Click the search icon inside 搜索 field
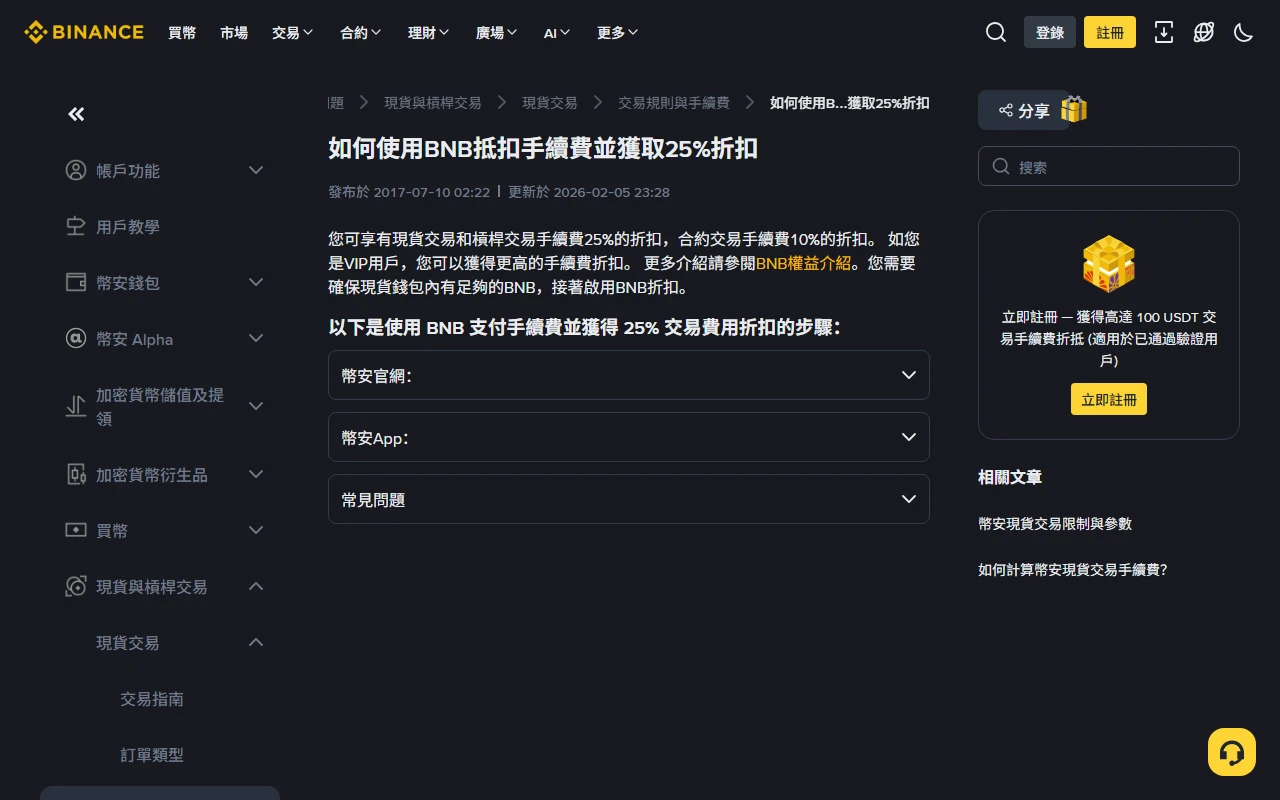The width and height of the screenshot is (1280, 800). click(1001, 166)
